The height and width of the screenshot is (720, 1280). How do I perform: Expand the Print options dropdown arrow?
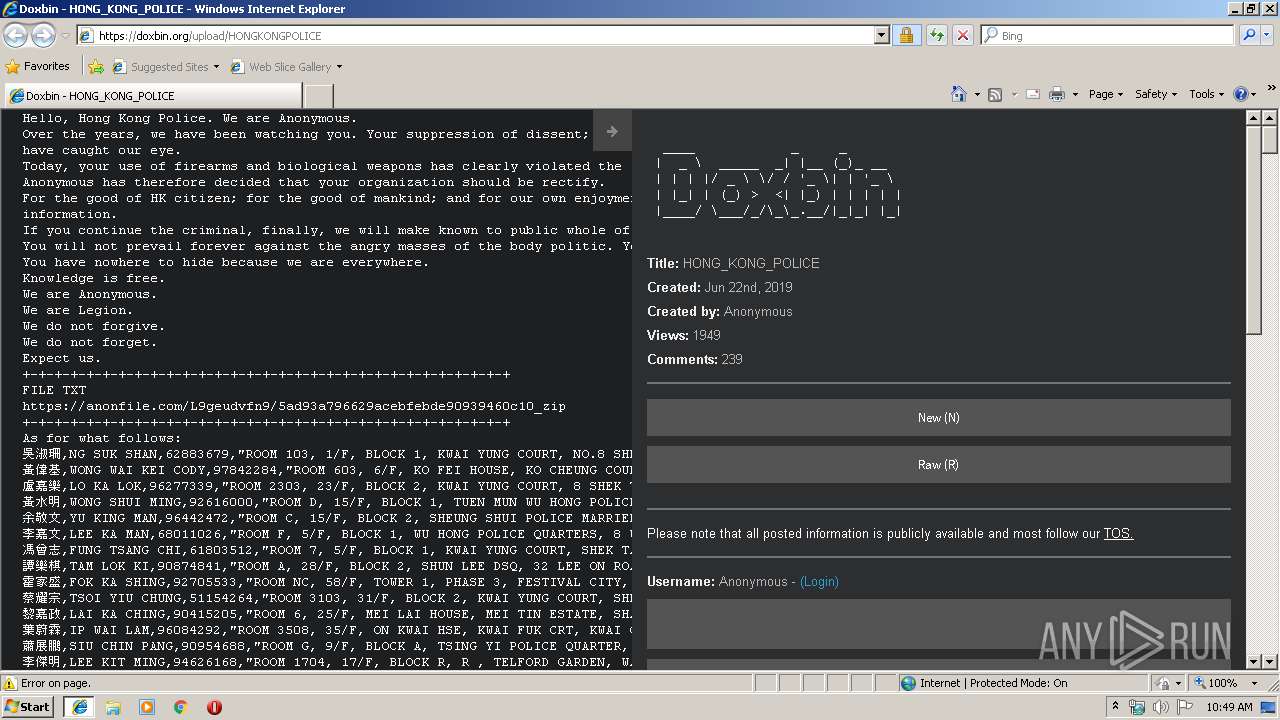pyautogui.click(x=1075, y=94)
